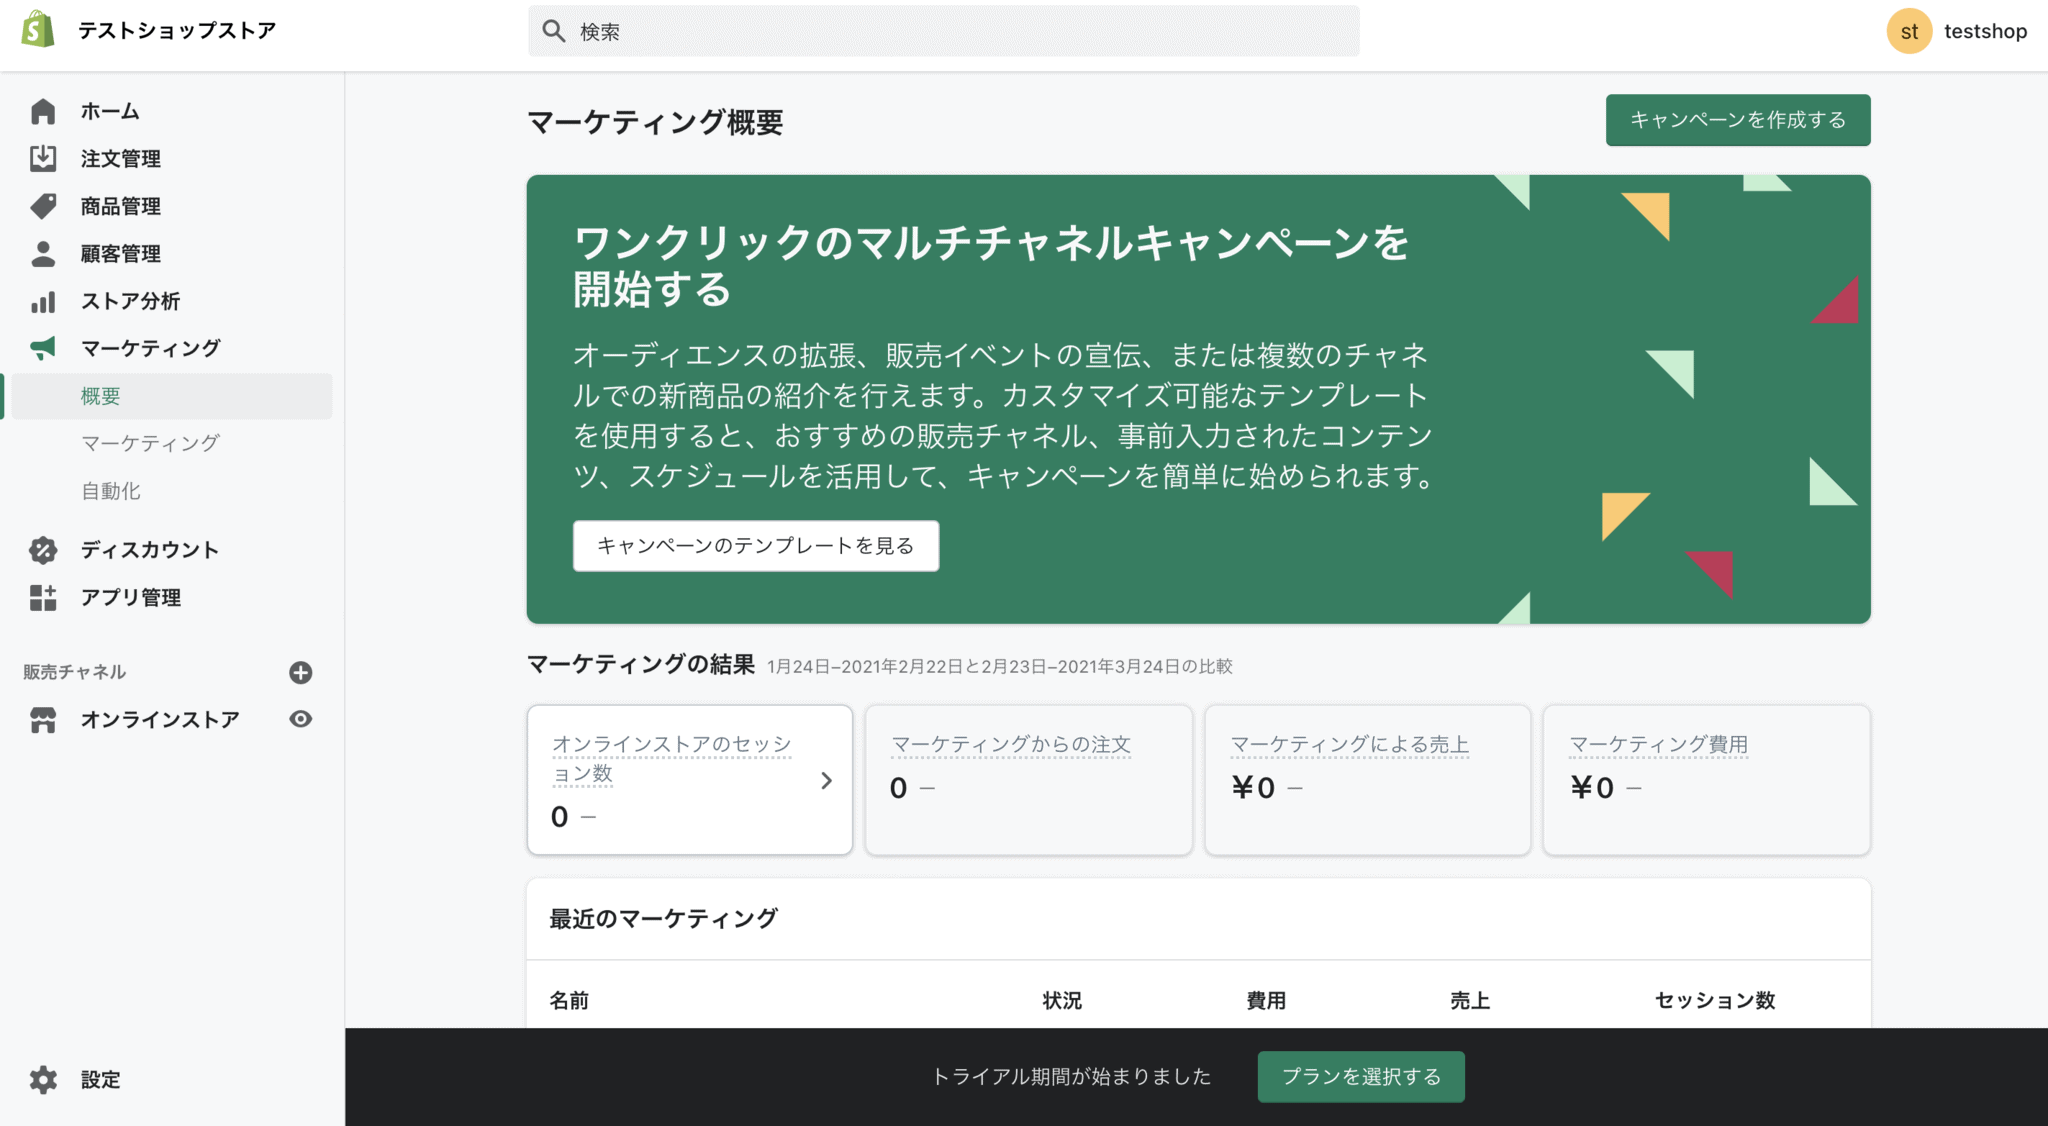Select the 注文管理 order icon
Screen dimensions: 2048x1126
tap(43, 159)
